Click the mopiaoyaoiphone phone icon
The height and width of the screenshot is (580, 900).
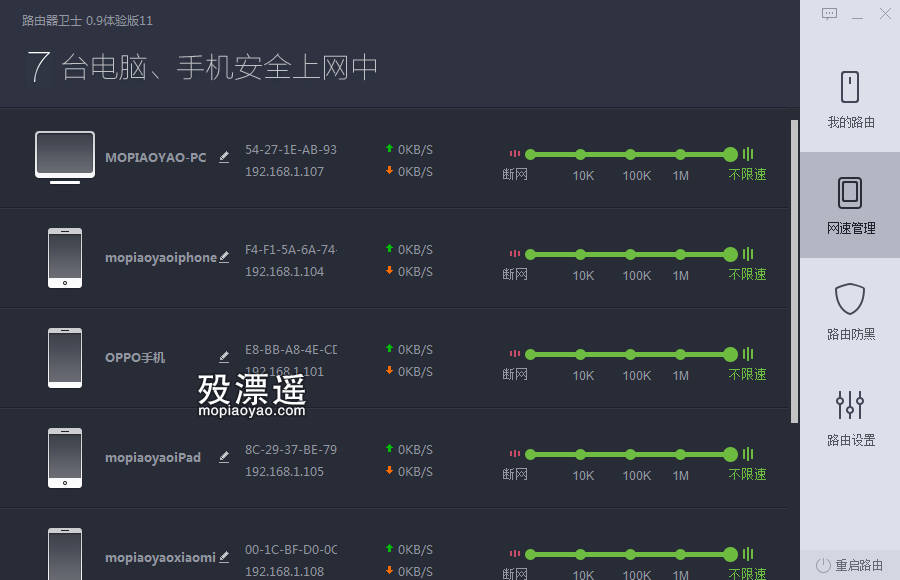[x=65, y=258]
